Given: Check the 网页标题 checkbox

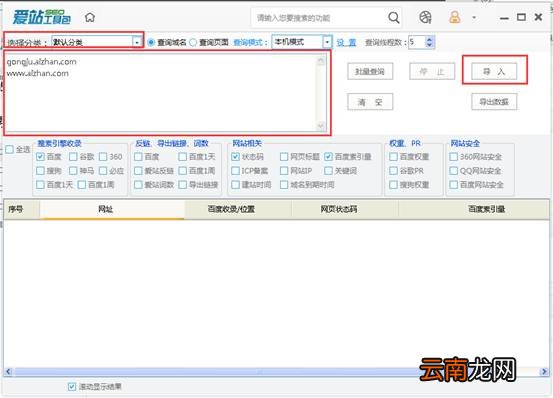Looking at the screenshot, I should (284, 157).
